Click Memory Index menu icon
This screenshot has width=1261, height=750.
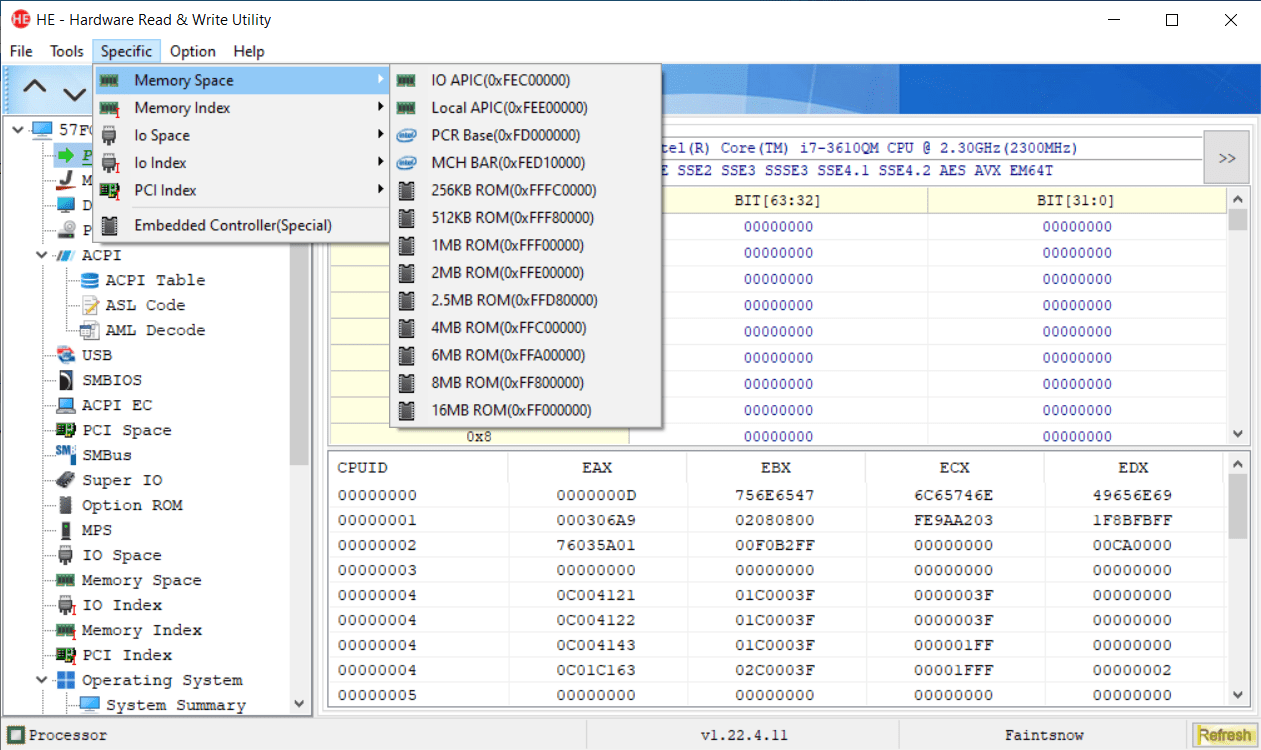click(x=110, y=108)
